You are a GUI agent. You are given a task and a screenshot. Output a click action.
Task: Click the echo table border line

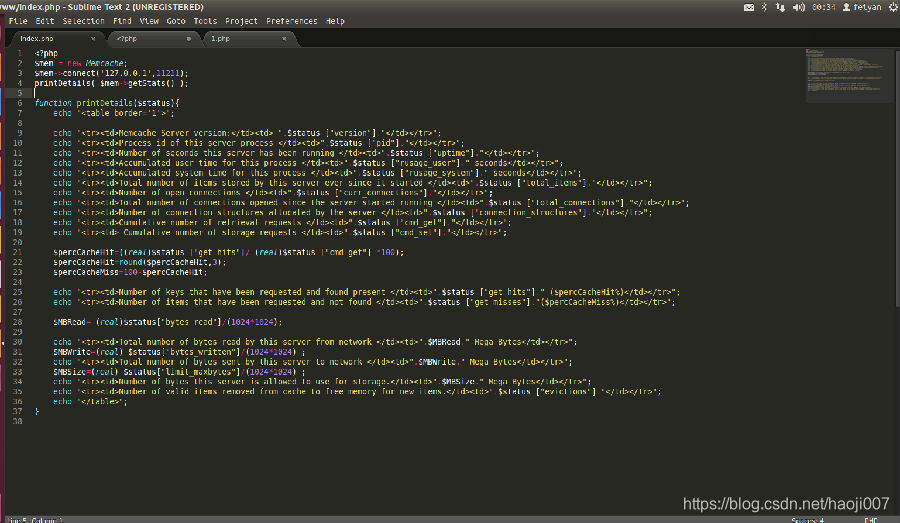114,113
